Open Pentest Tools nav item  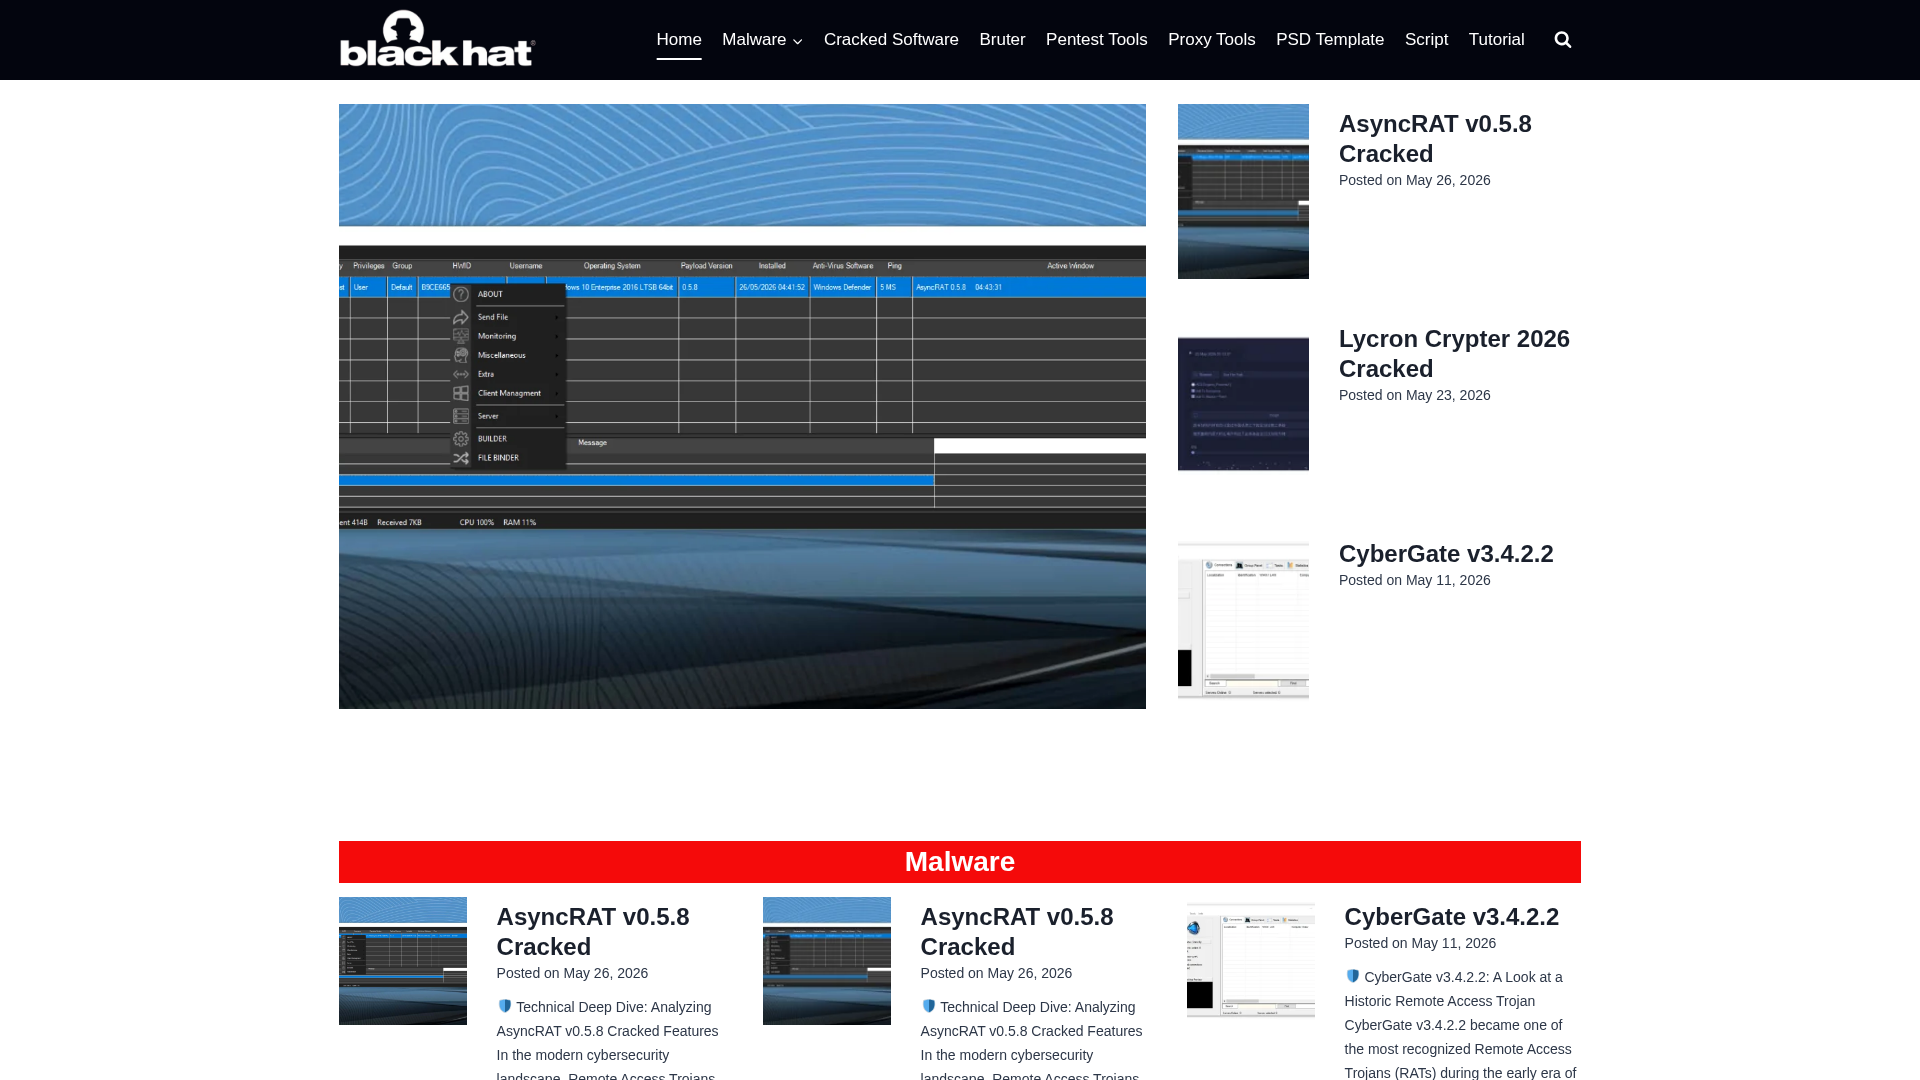1096,40
